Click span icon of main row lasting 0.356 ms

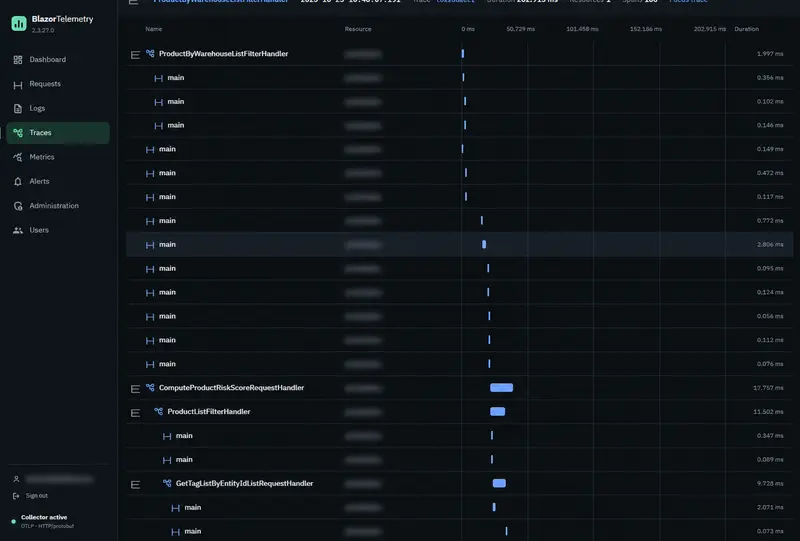pyautogui.click(x=159, y=78)
